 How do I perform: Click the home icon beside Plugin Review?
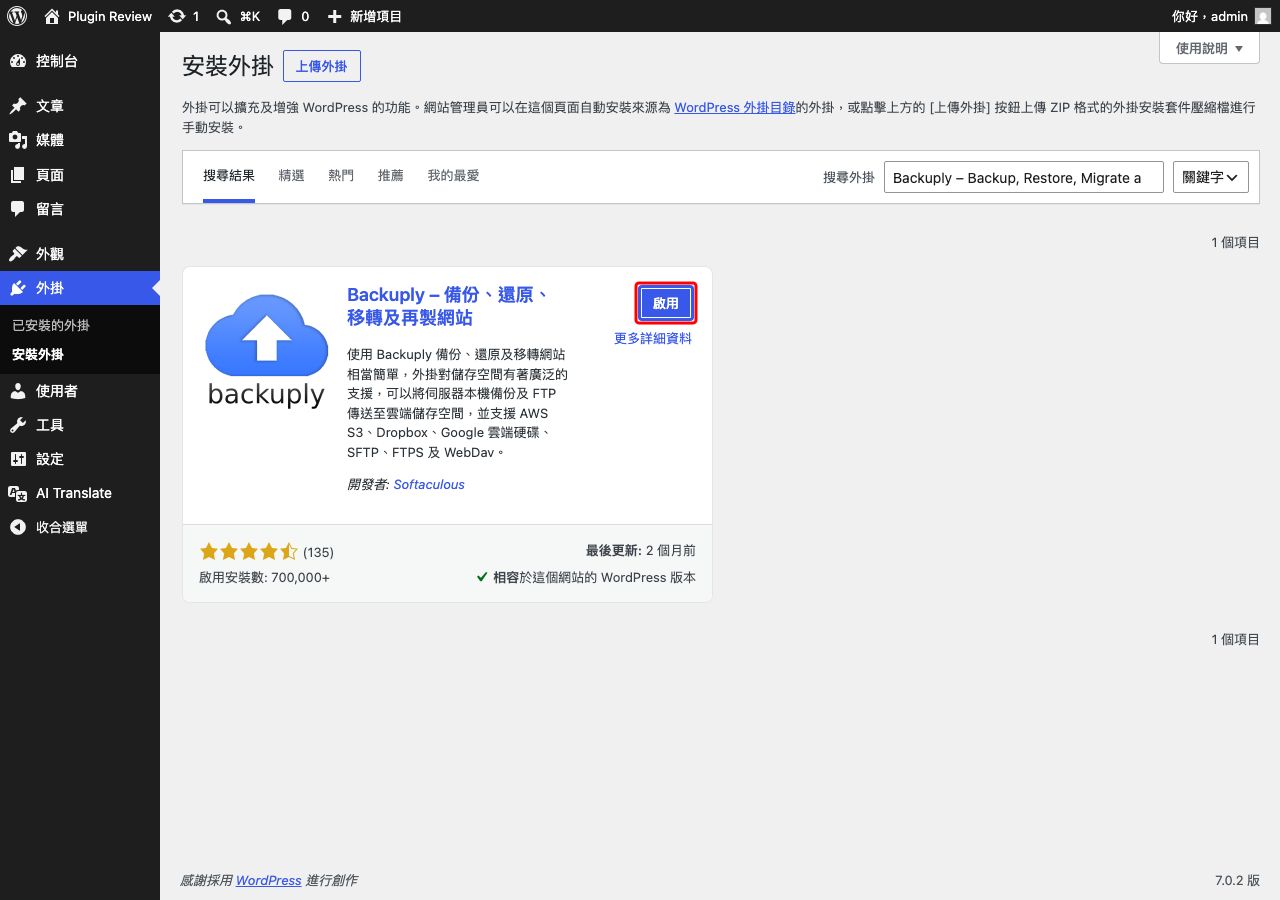pyautogui.click(x=53, y=16)
